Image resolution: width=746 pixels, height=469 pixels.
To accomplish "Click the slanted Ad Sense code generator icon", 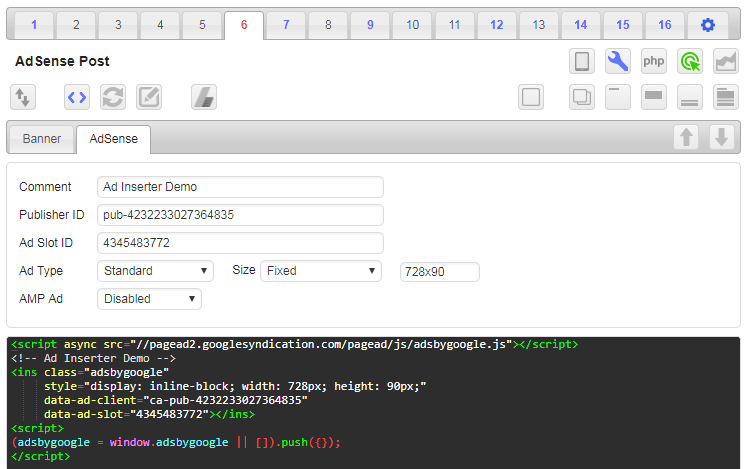I will 204,97.
